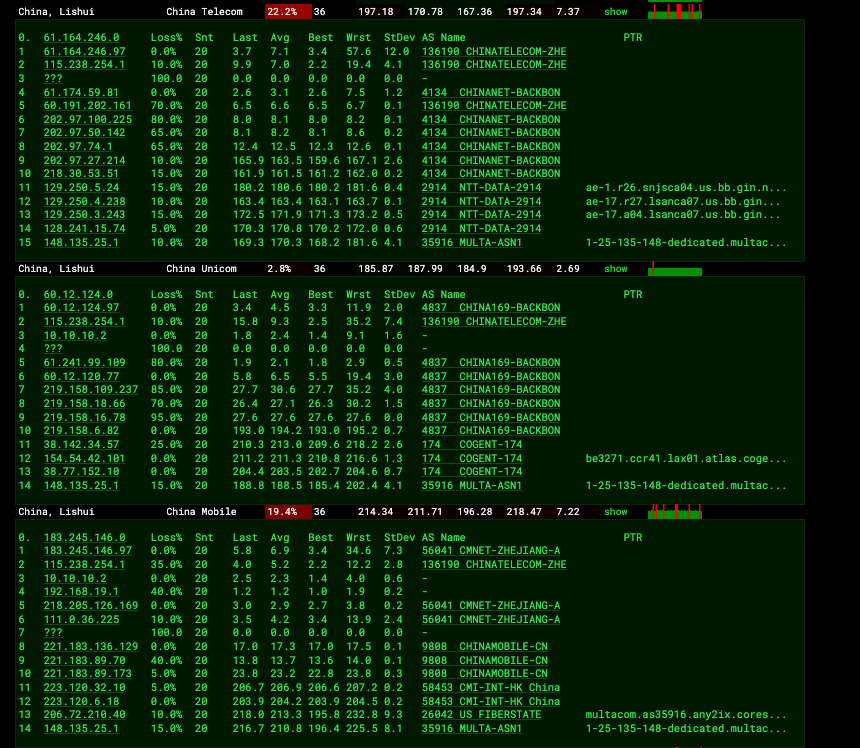This screenshot has height=748, width=860.
Task: Open IP address 183.245.146.97
Action: tap(88, 550)
